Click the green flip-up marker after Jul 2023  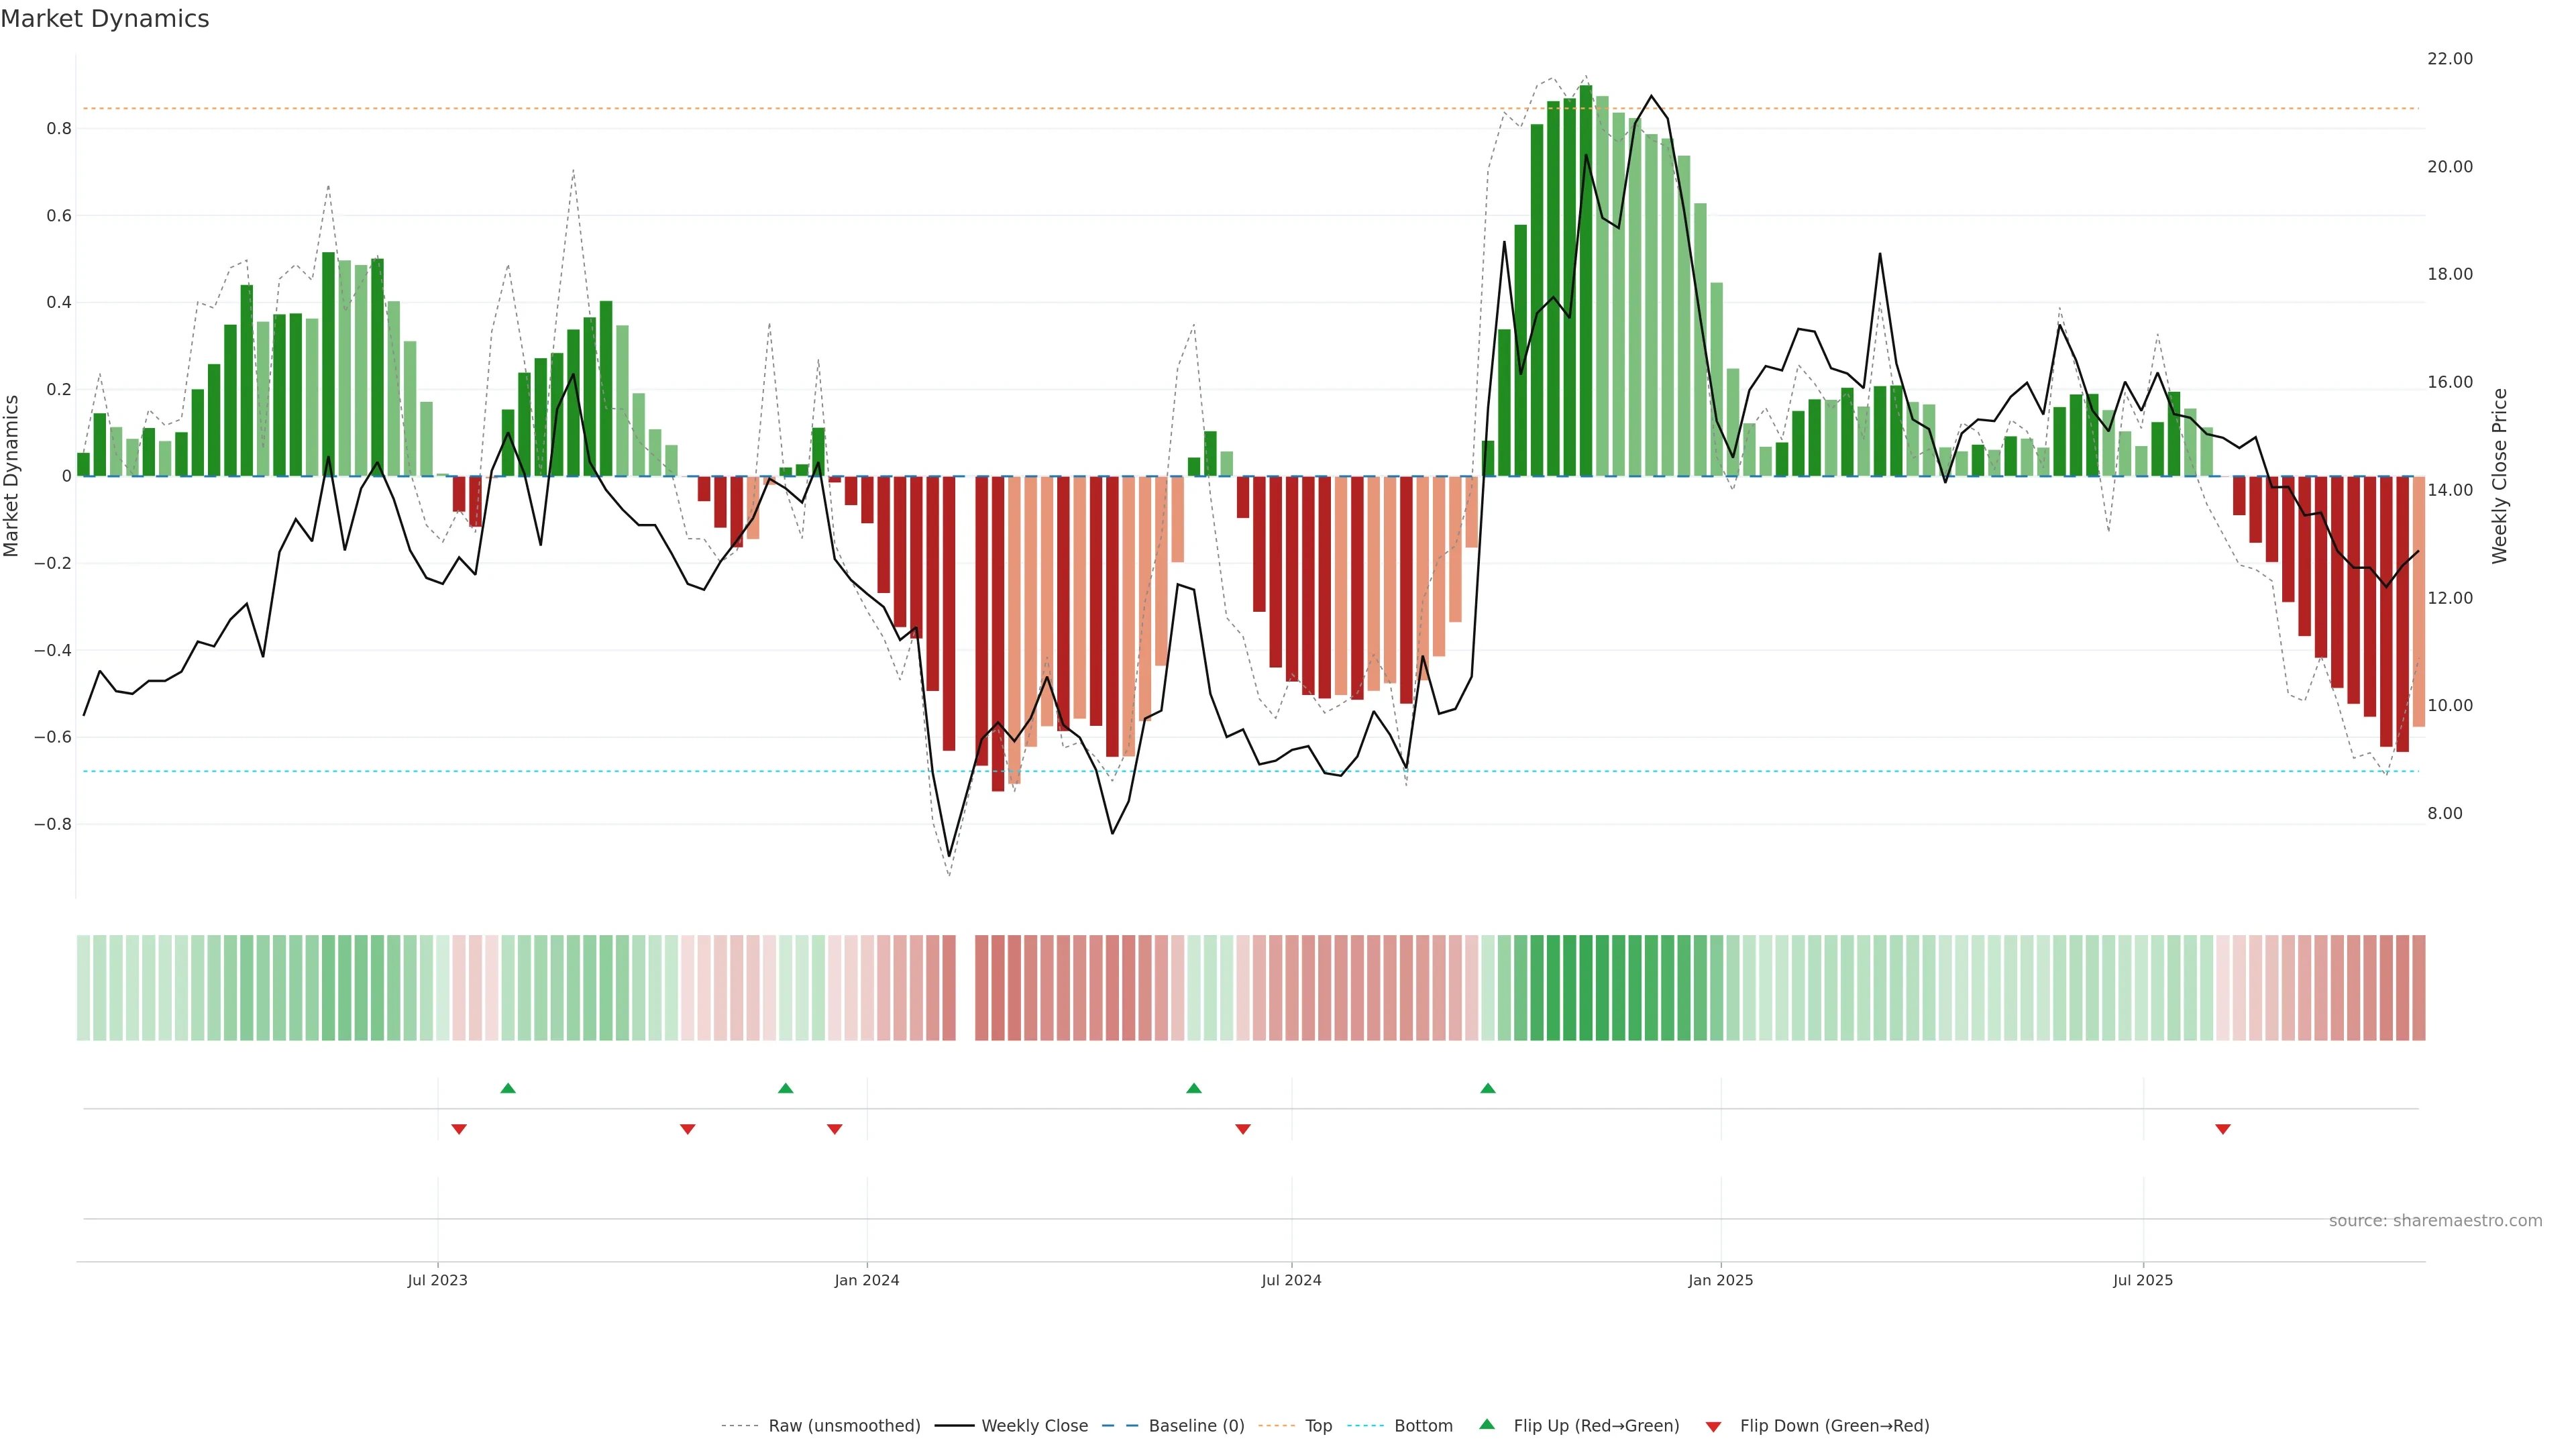[x=508, y=1088]
